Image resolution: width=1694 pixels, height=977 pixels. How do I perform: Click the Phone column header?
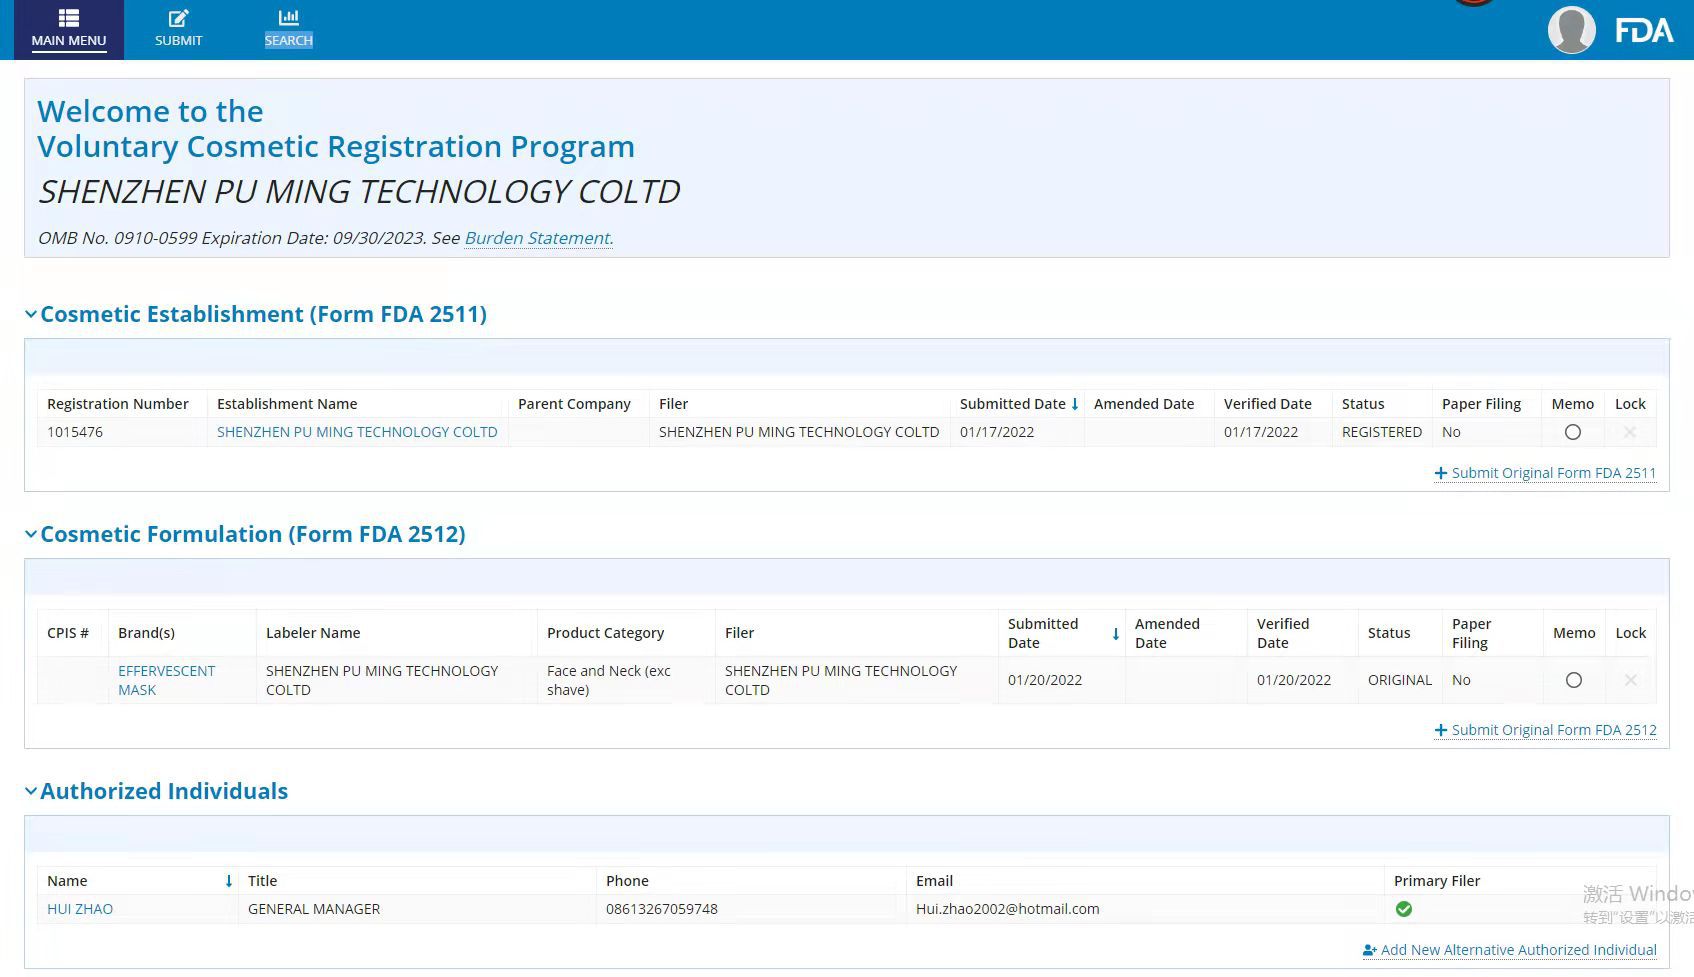[x=627, y=881]
